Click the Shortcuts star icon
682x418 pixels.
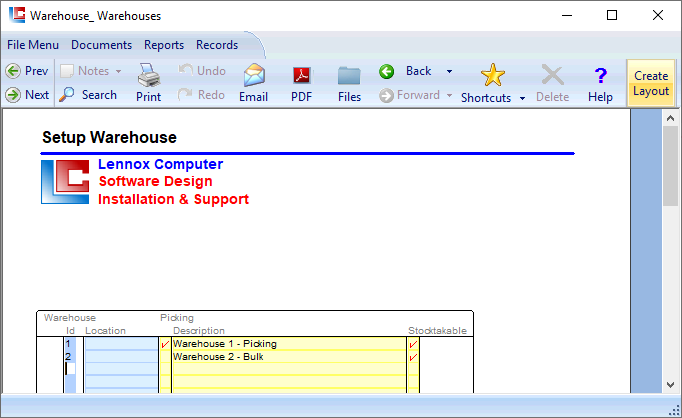pos(493,75)
